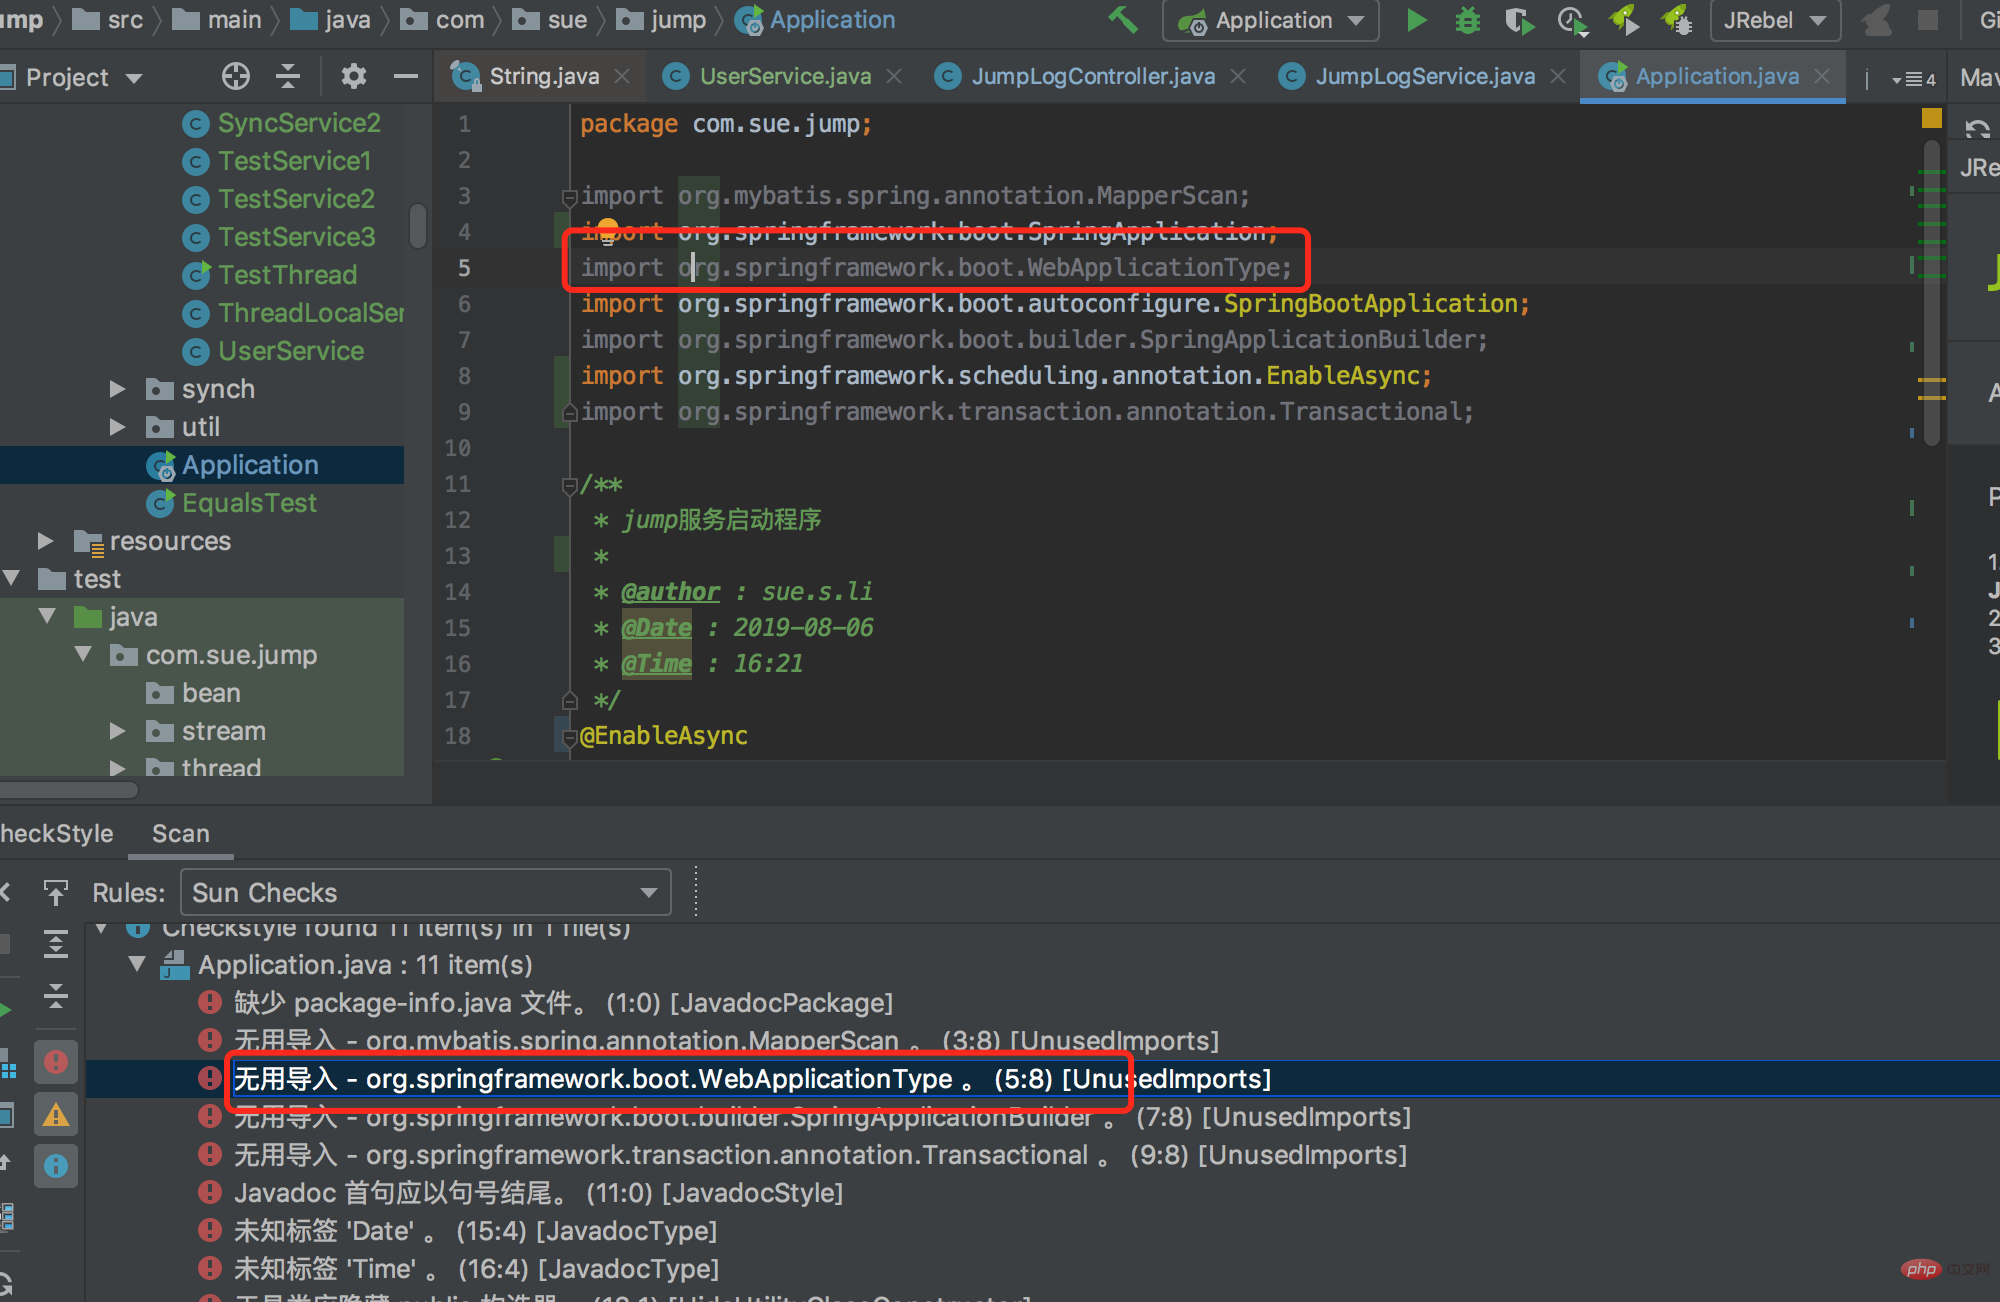Click the locate/scroll-from-source target icon

[236, 76]
